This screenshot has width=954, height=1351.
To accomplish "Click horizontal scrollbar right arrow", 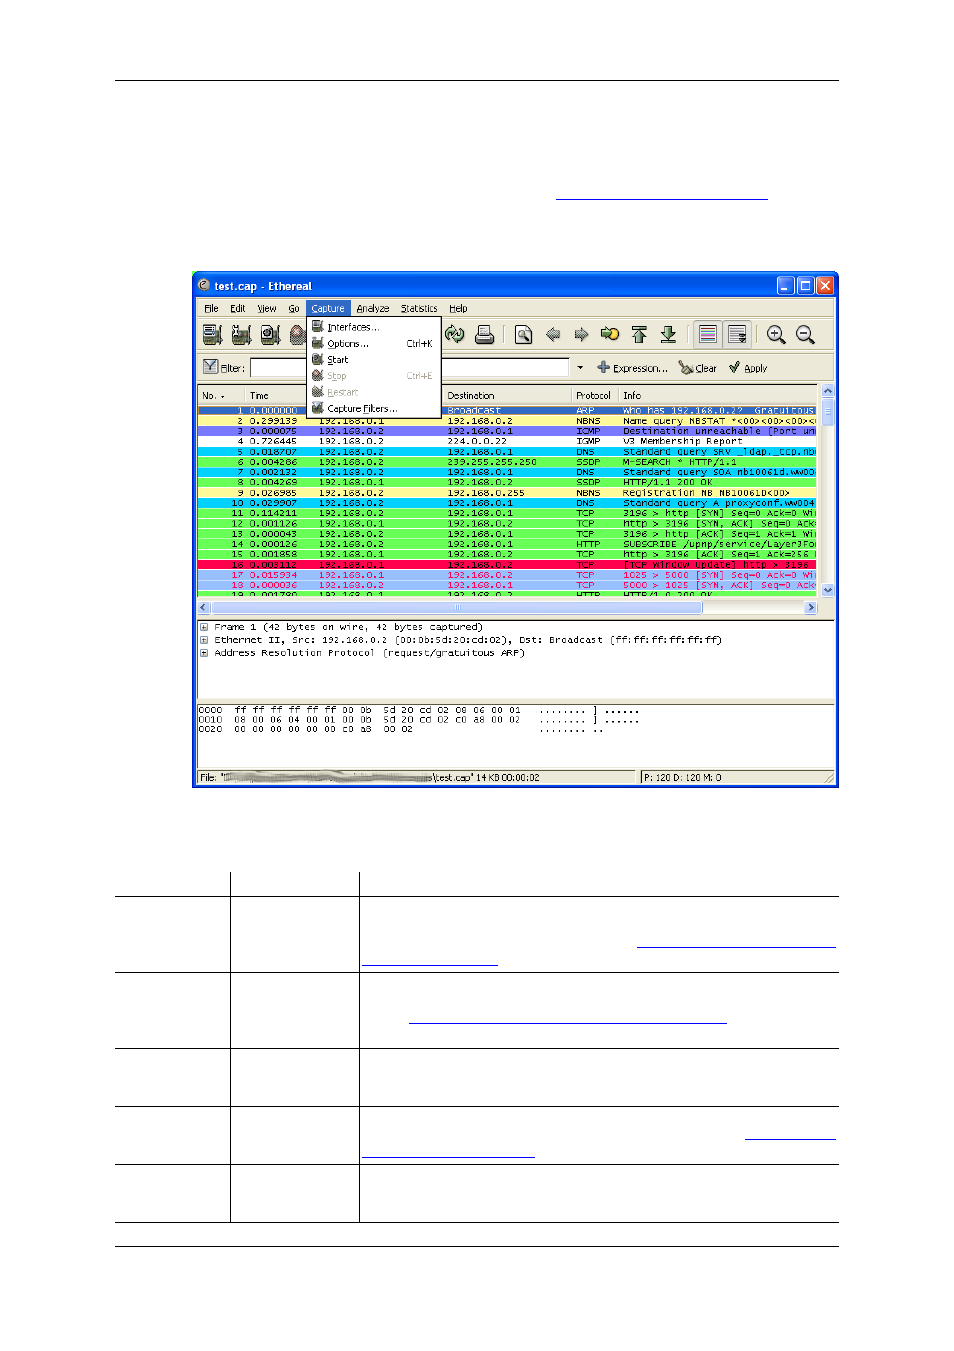I will [811, 608].
